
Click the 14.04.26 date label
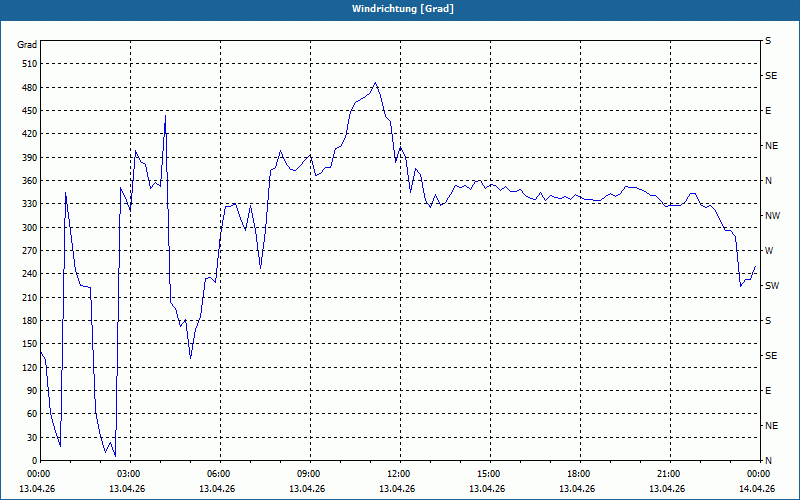coord(757,488)
